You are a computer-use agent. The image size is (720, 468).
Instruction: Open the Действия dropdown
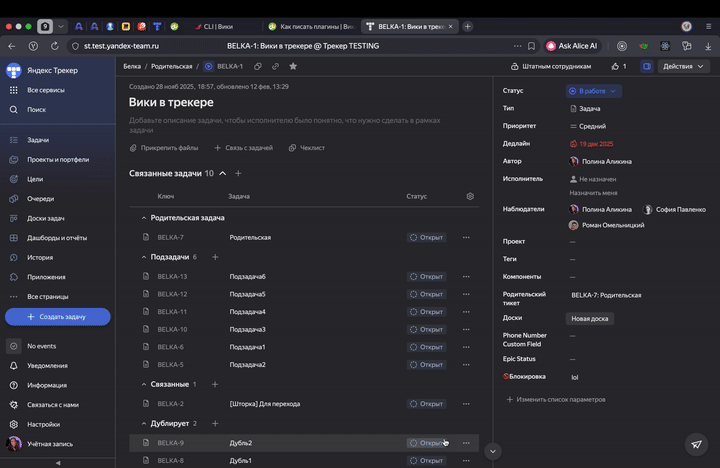point(683,67)
